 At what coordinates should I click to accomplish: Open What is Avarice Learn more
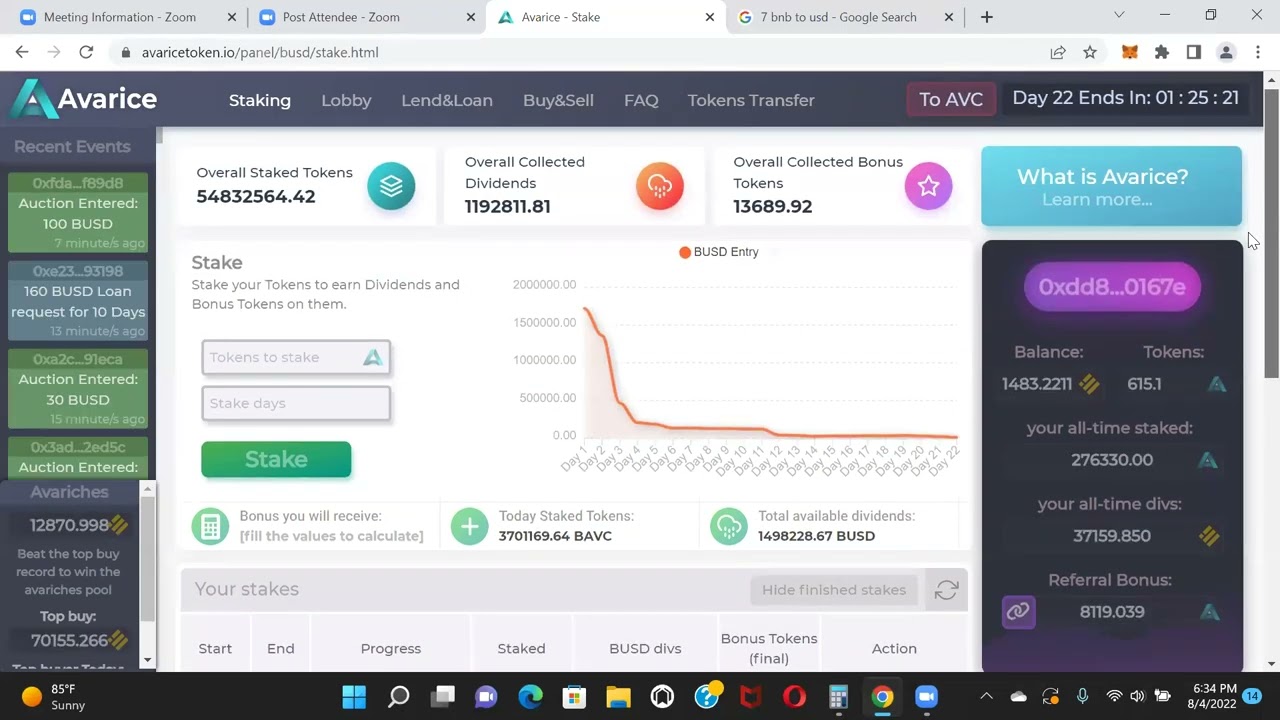[x=1111, y=186]
